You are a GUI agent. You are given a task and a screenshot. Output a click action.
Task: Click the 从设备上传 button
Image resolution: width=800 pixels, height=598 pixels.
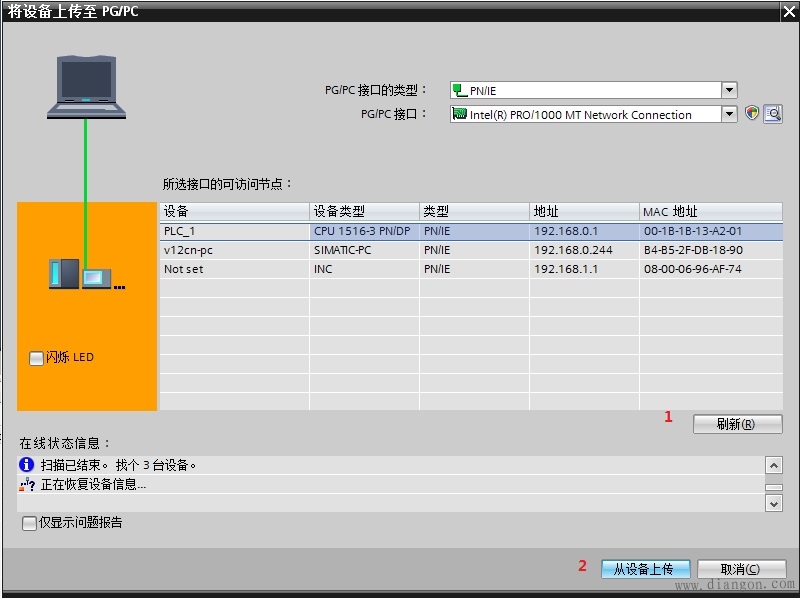[645, 569]
